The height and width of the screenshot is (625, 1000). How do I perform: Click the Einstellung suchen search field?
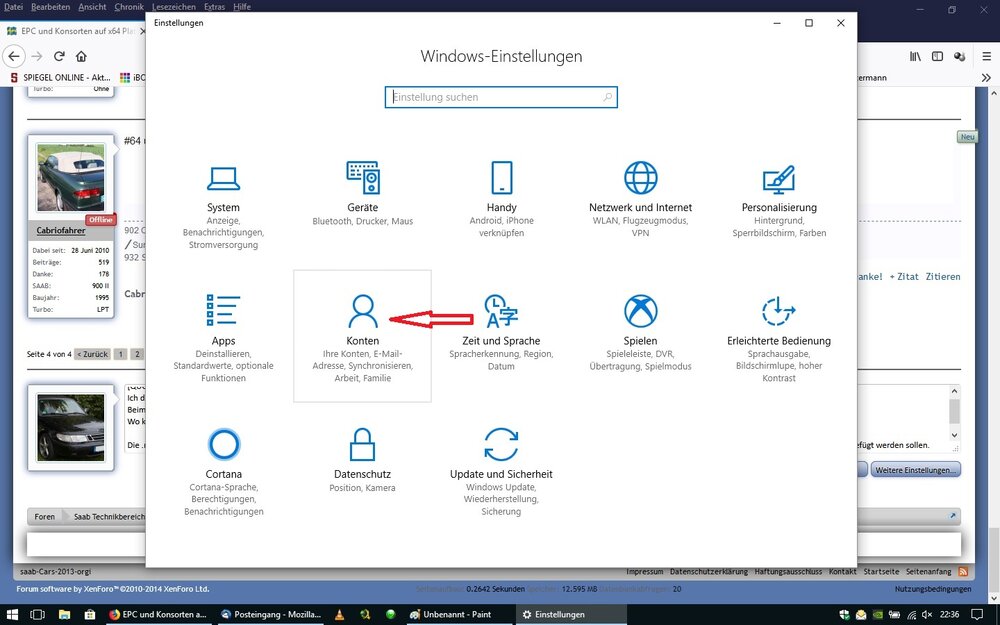click(501, 97)
